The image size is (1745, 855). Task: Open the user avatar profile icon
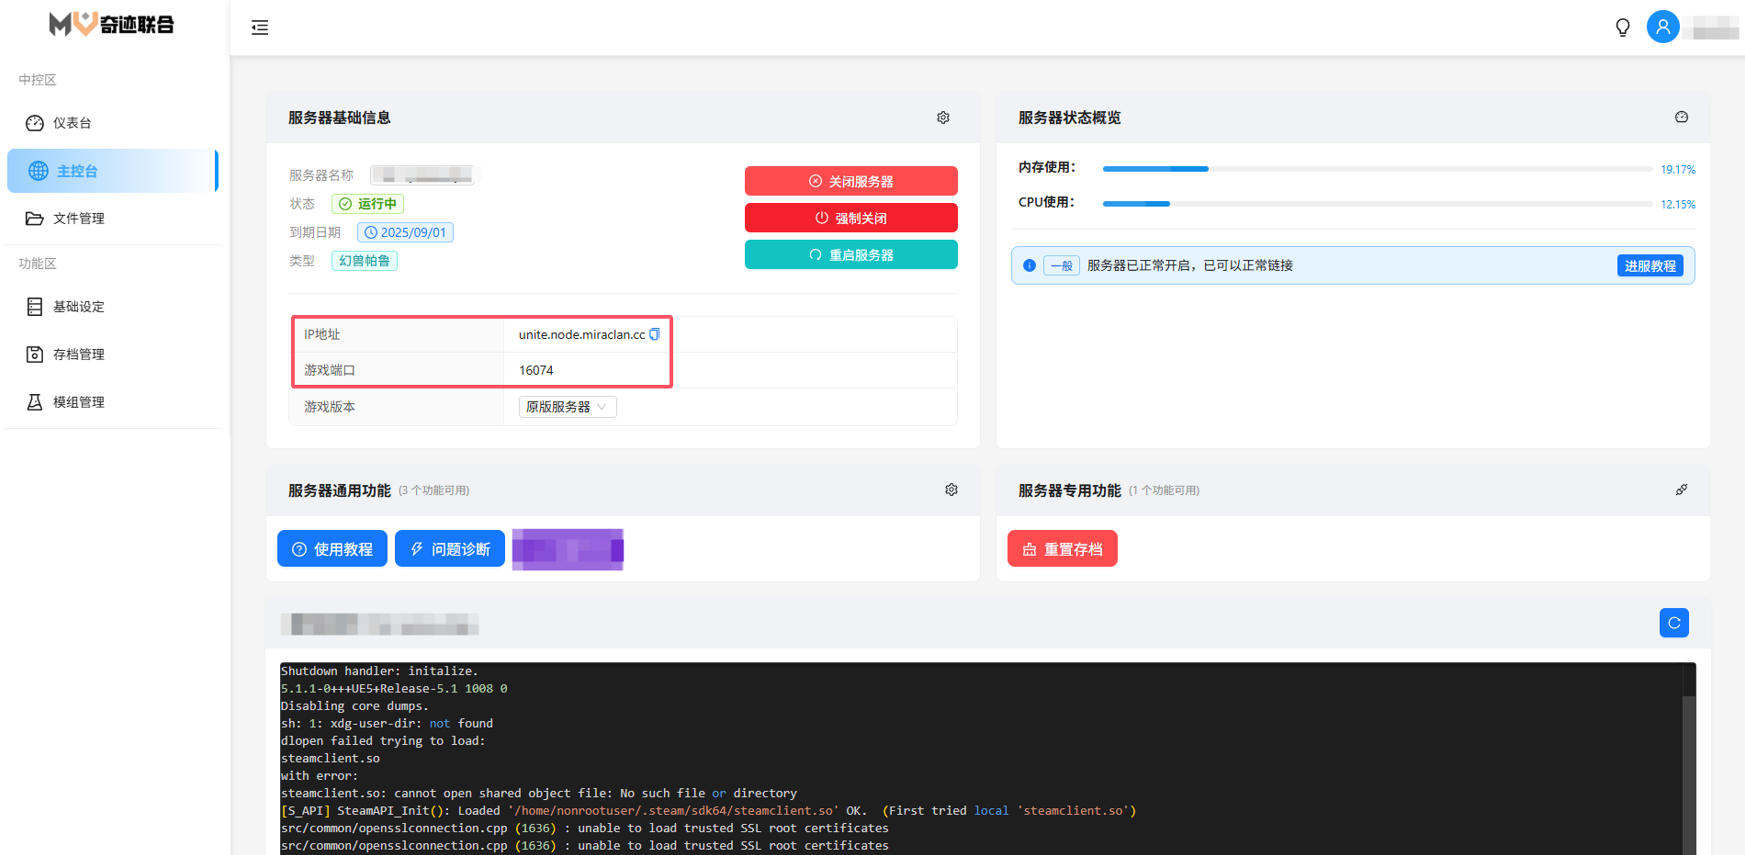click(1662, 27)
